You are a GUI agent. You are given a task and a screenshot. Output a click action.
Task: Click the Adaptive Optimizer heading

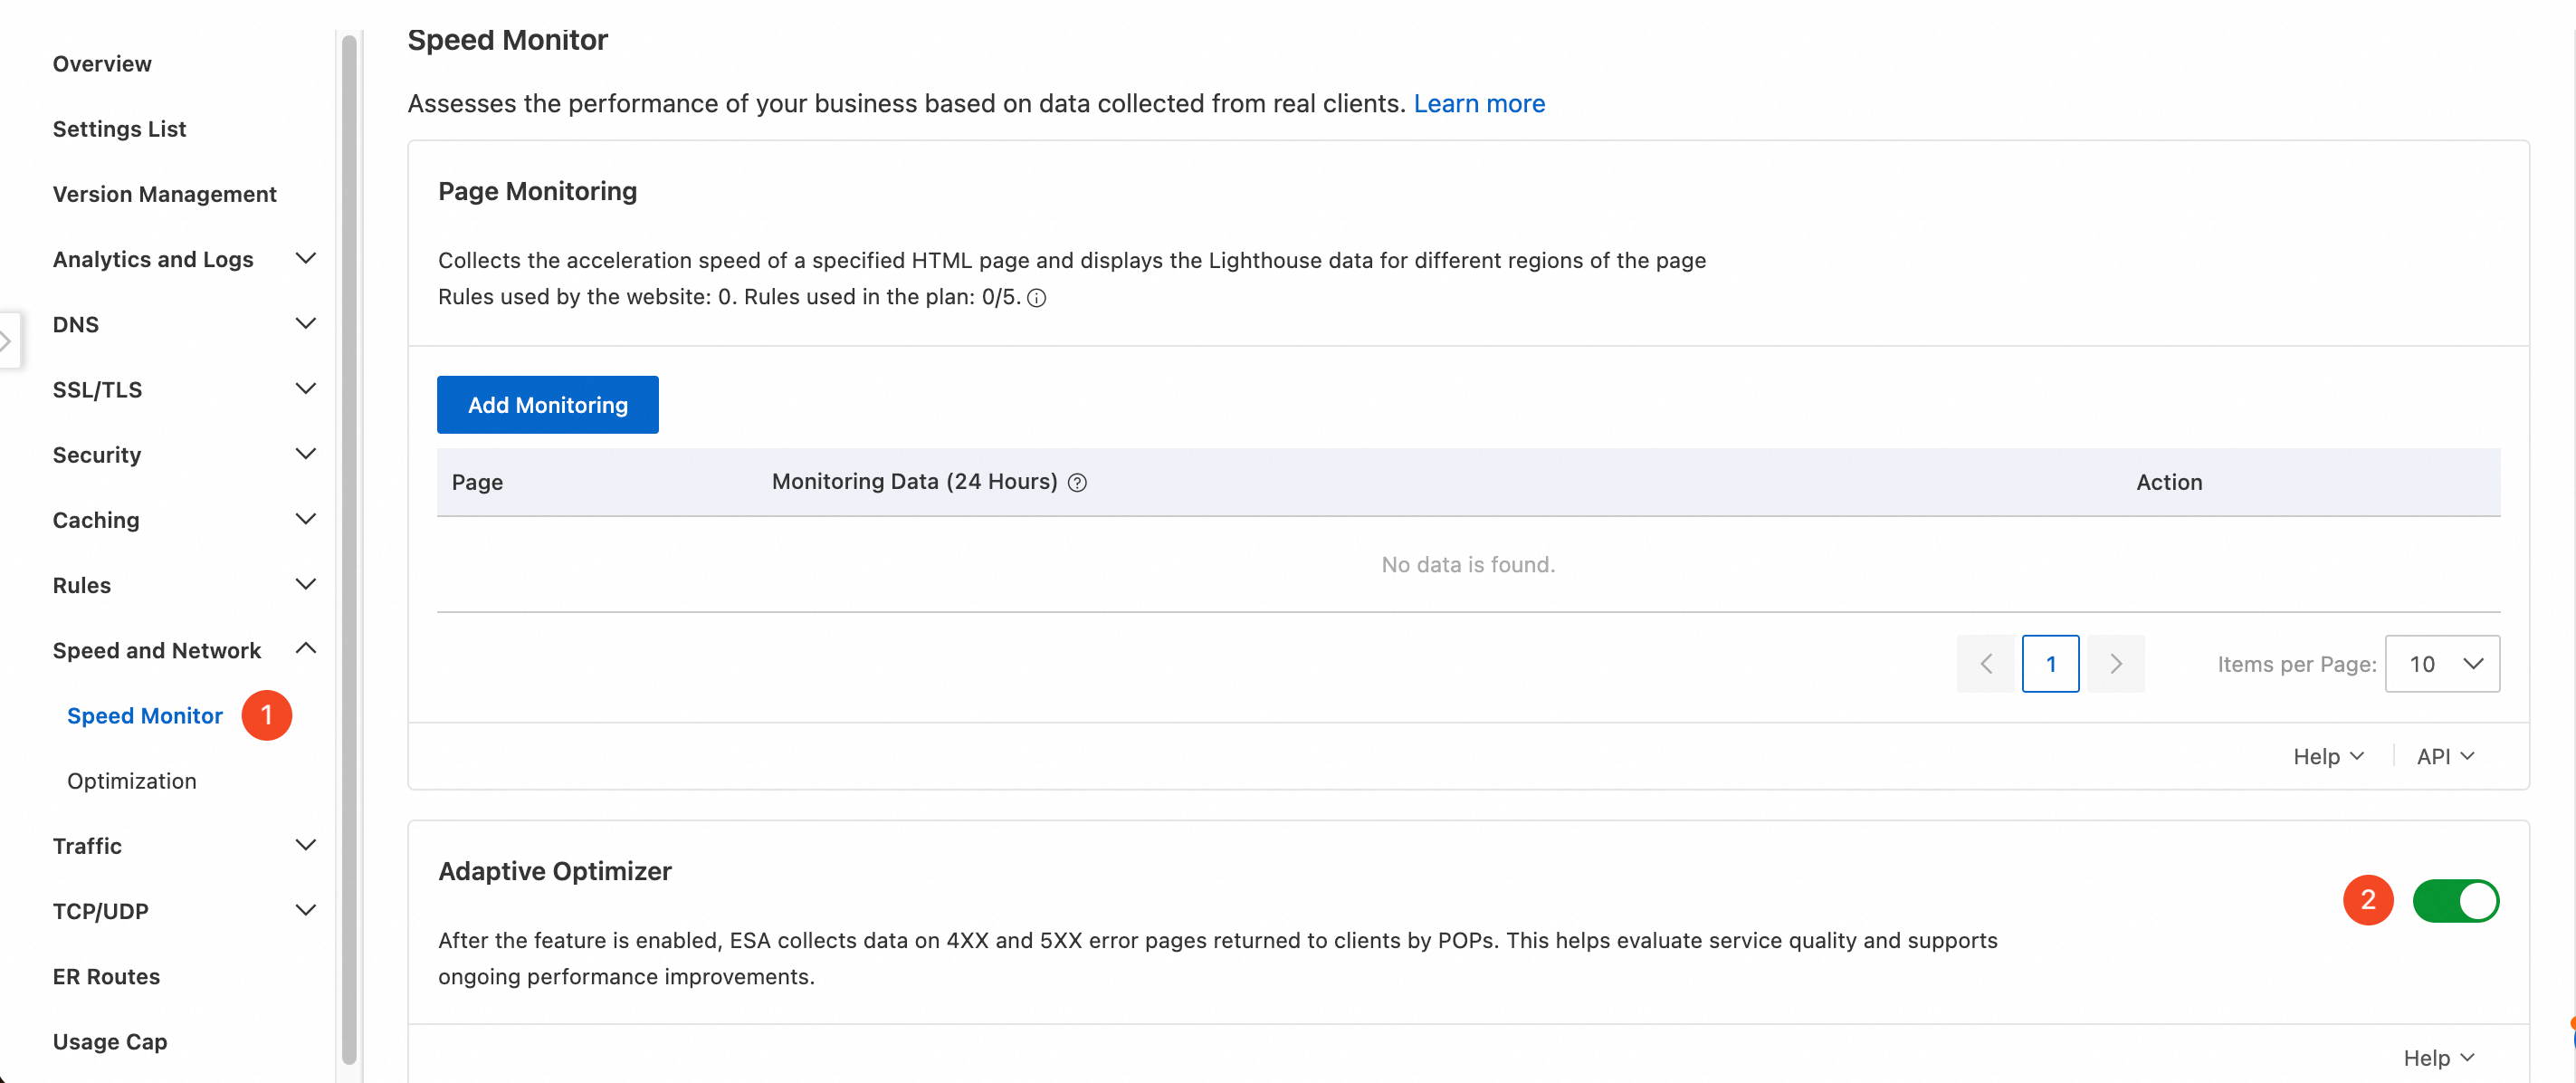[x=555, y=871]
